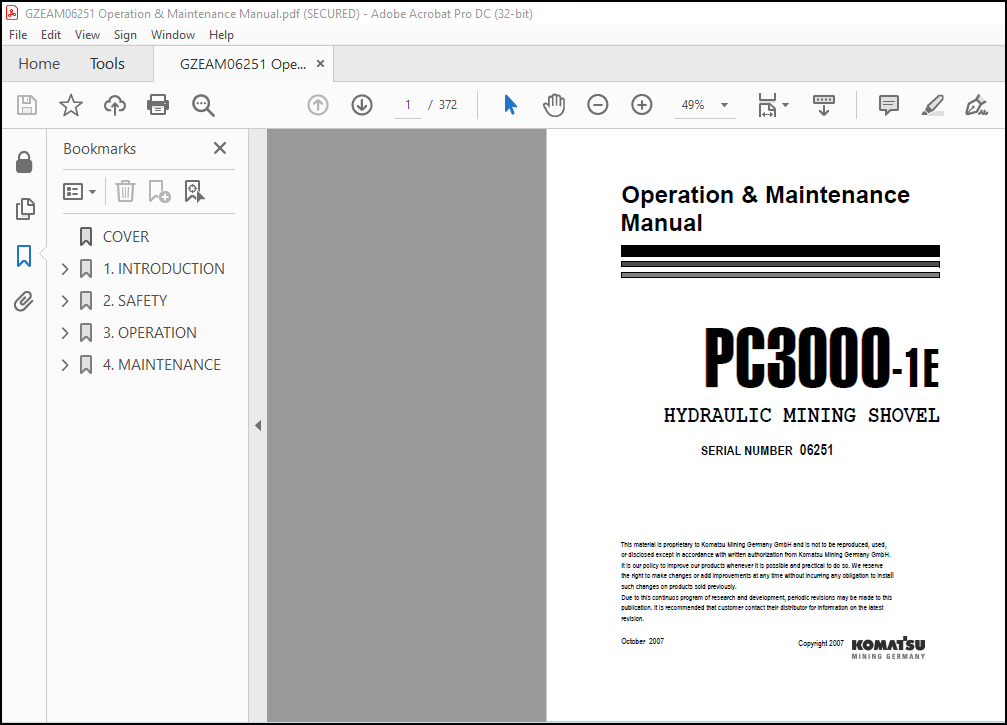The height and width of the screenshot is (725, 1007).
Task: Open the Sign menu
Action: (x=125, y=35)
